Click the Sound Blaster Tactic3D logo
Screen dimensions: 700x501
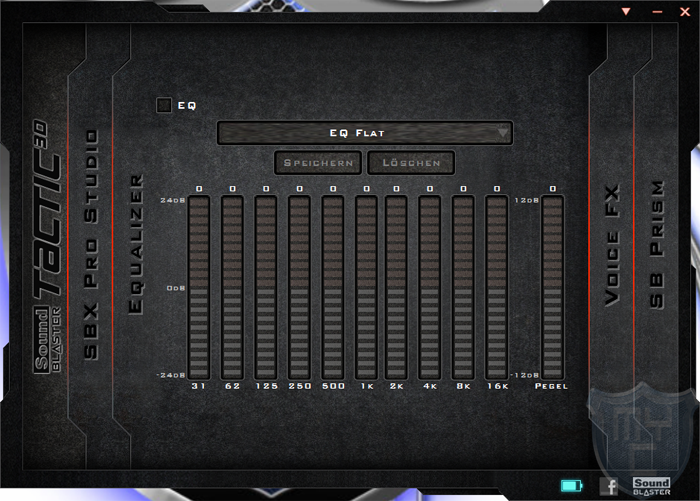pos(47,246)
